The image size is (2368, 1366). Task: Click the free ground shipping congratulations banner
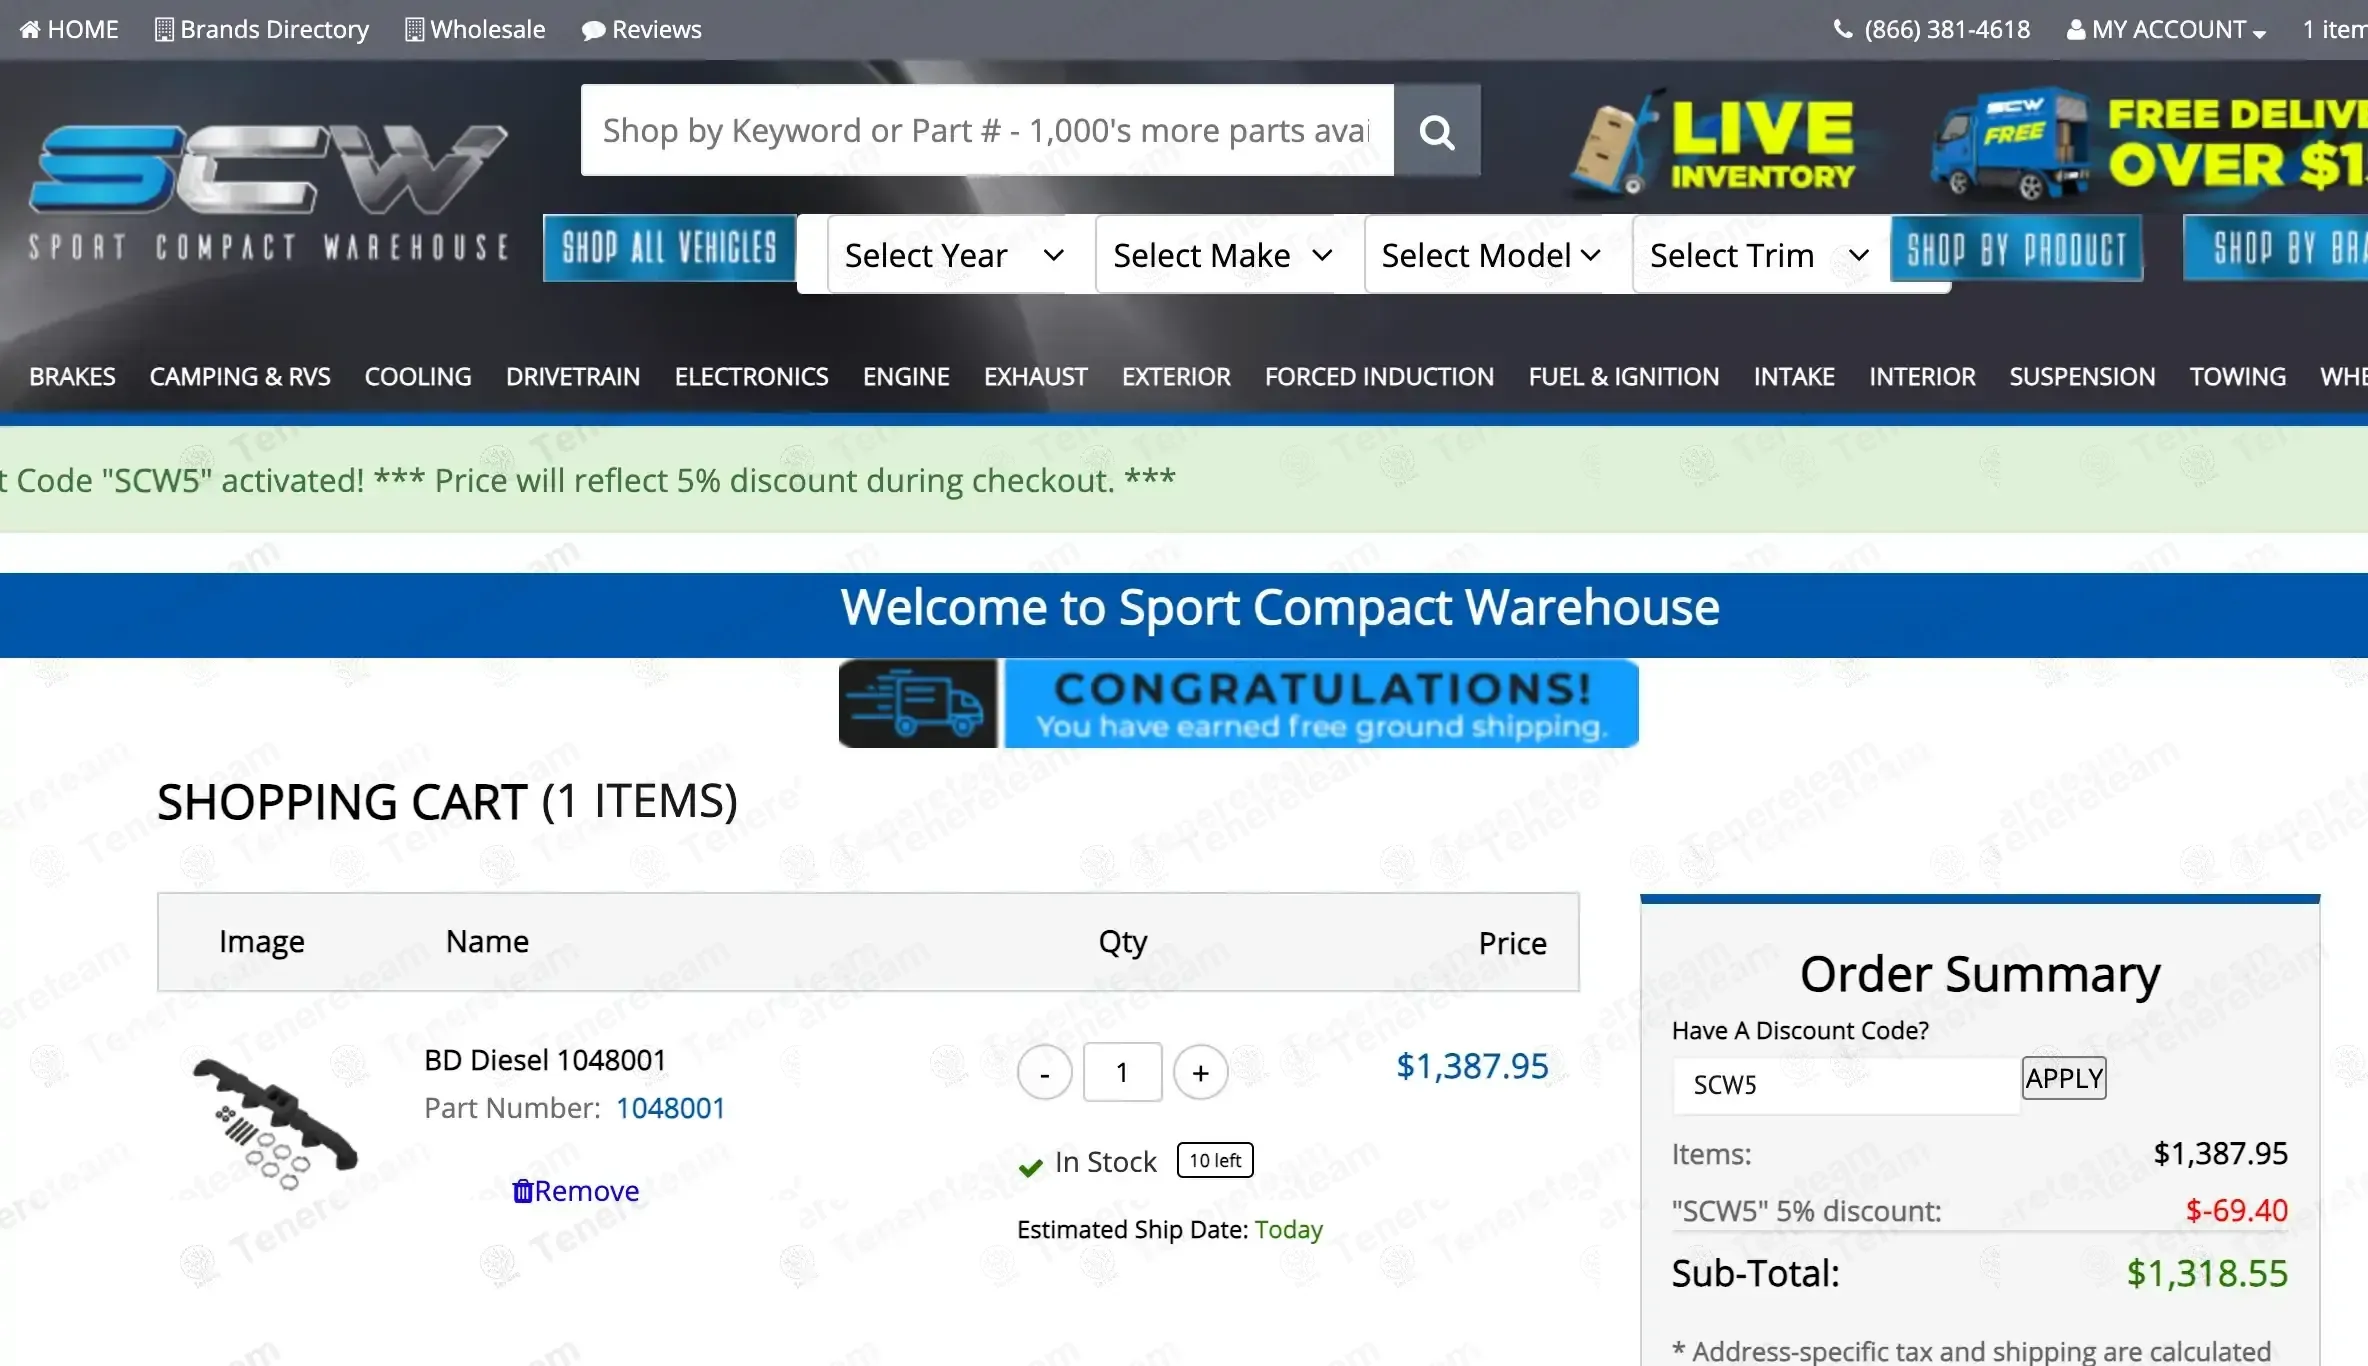pos(1238,703)
